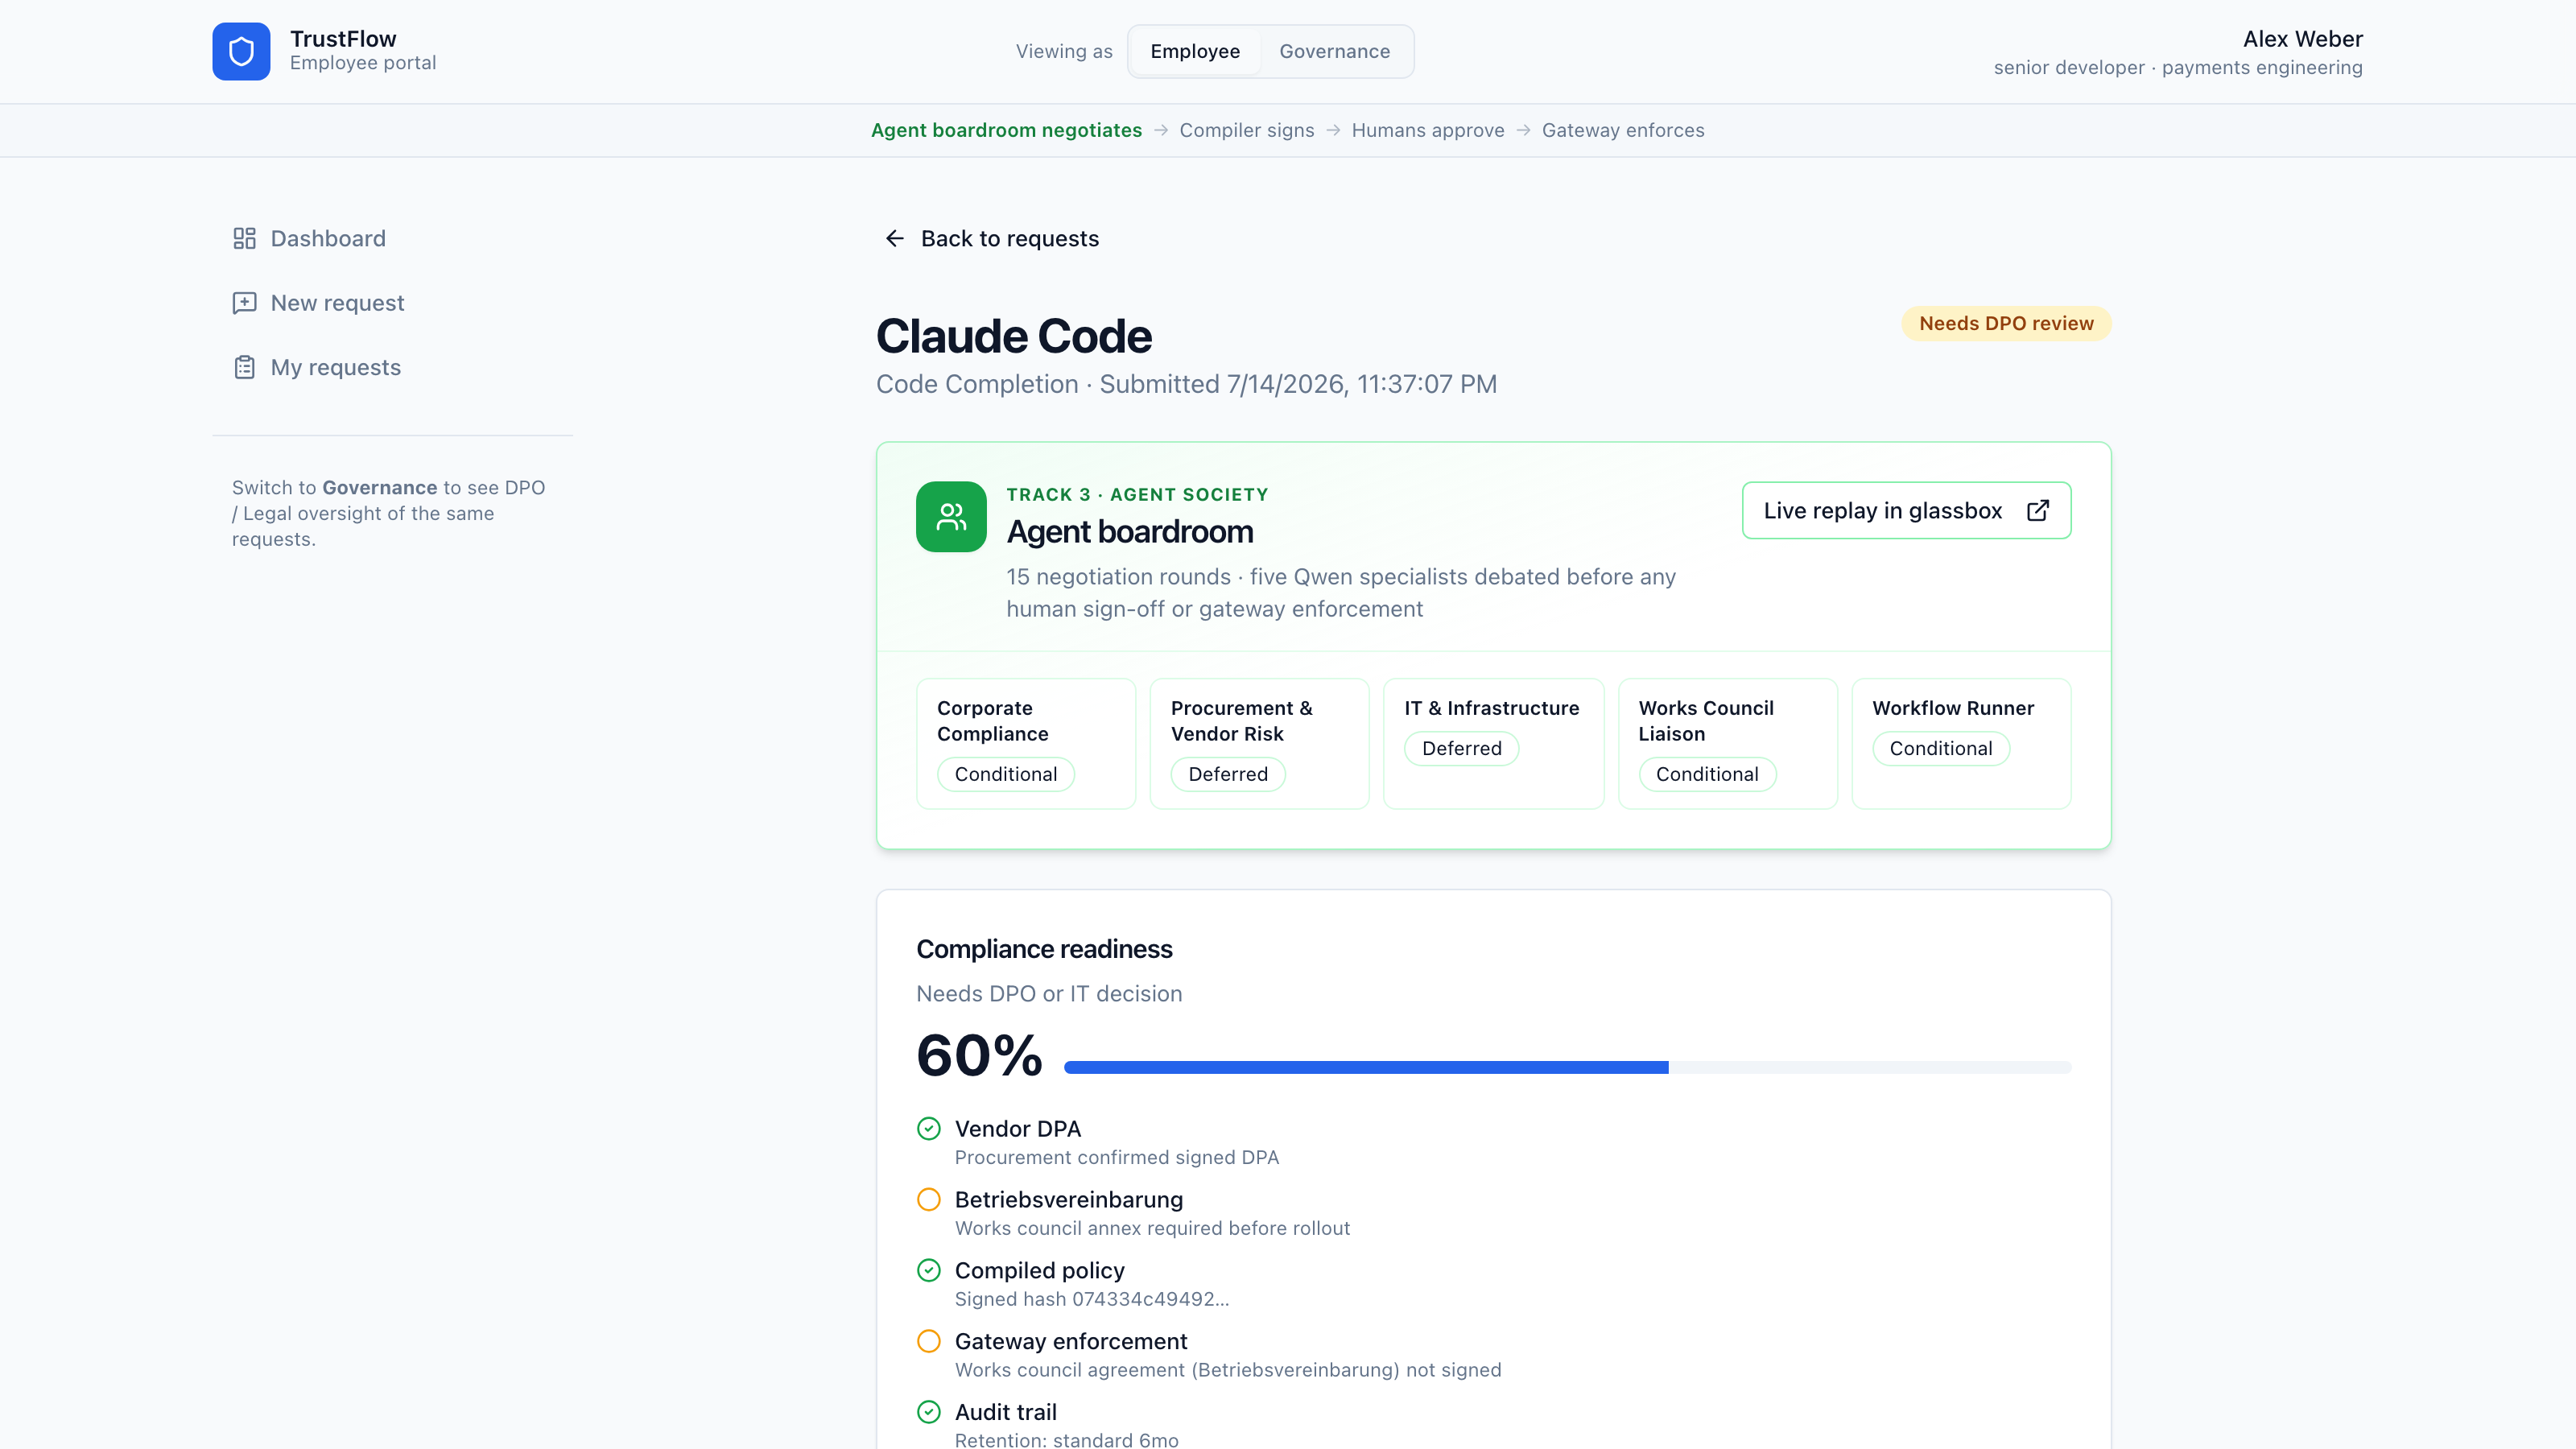The height and width of the screenshot is (1449, 2576).
Task: Open the Workflow Runner agent card
Action: click(x=1961, y=743)
